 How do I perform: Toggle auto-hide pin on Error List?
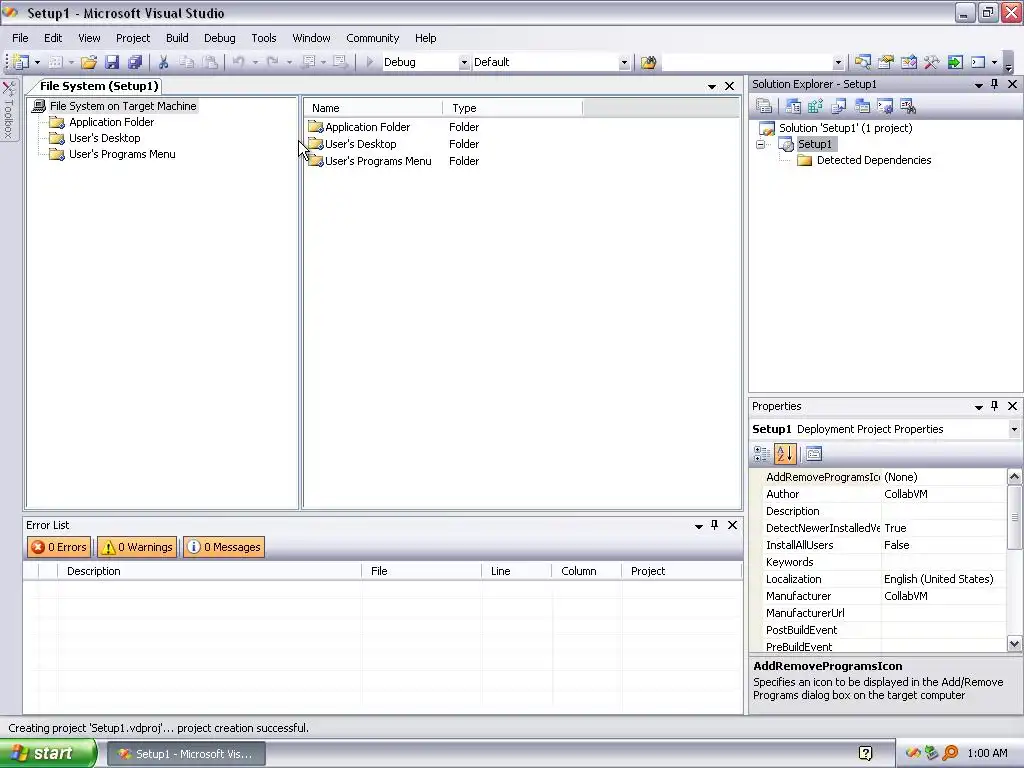(714, 524)
